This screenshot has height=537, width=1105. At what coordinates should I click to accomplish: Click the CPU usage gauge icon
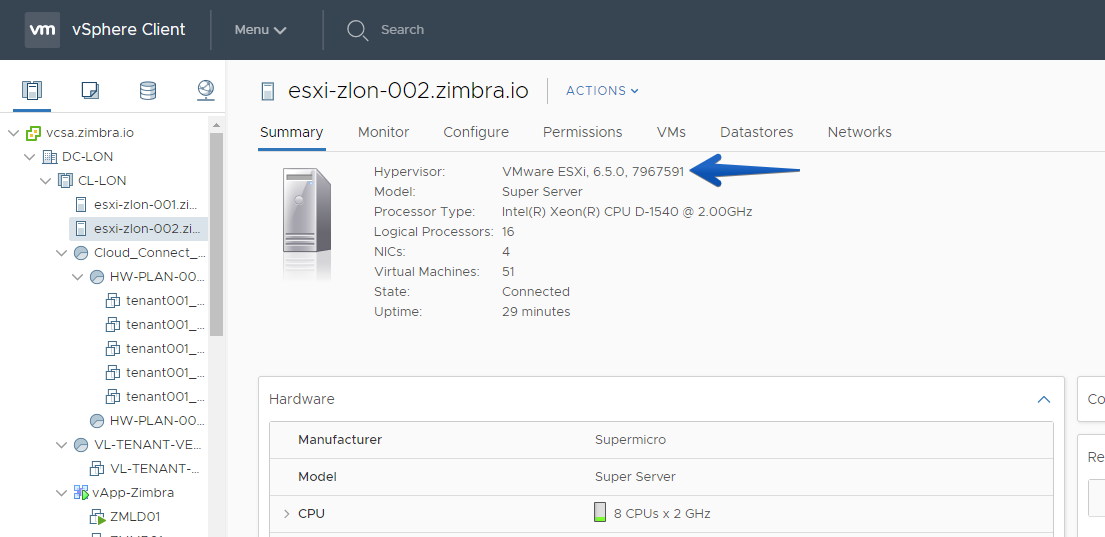[600, 512]
